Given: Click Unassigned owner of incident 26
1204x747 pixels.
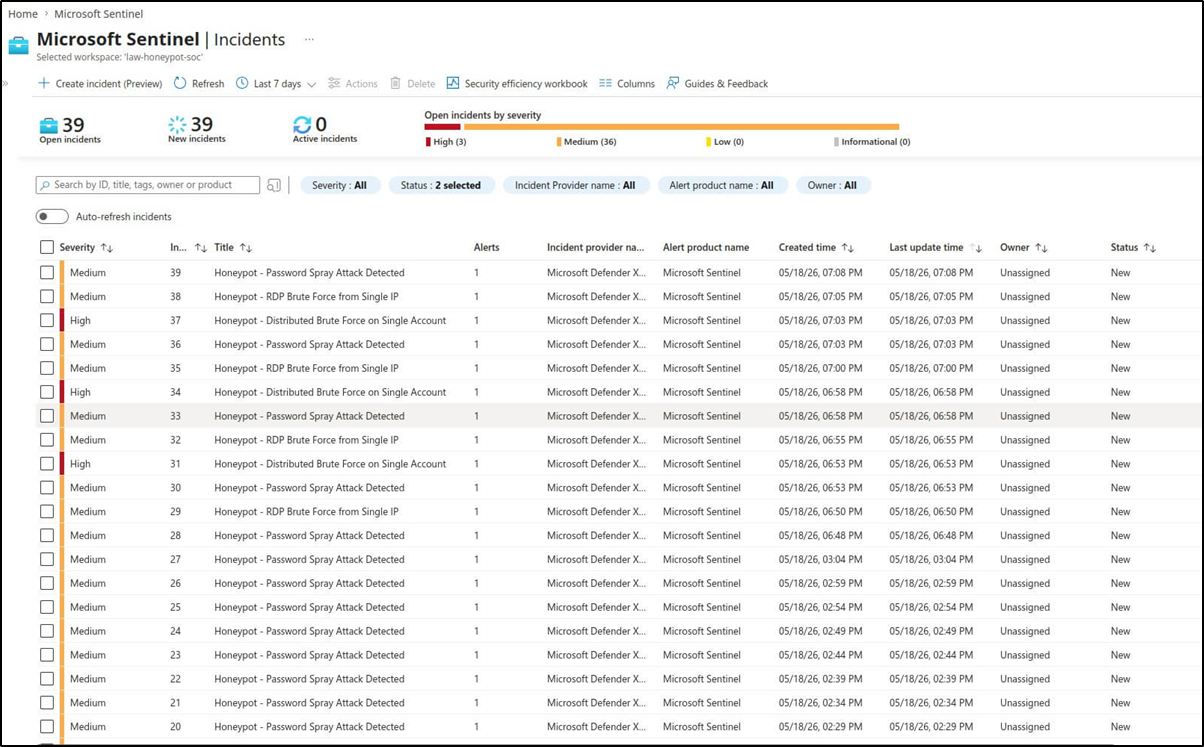Looking at the screenshot, I should 1025,584.
